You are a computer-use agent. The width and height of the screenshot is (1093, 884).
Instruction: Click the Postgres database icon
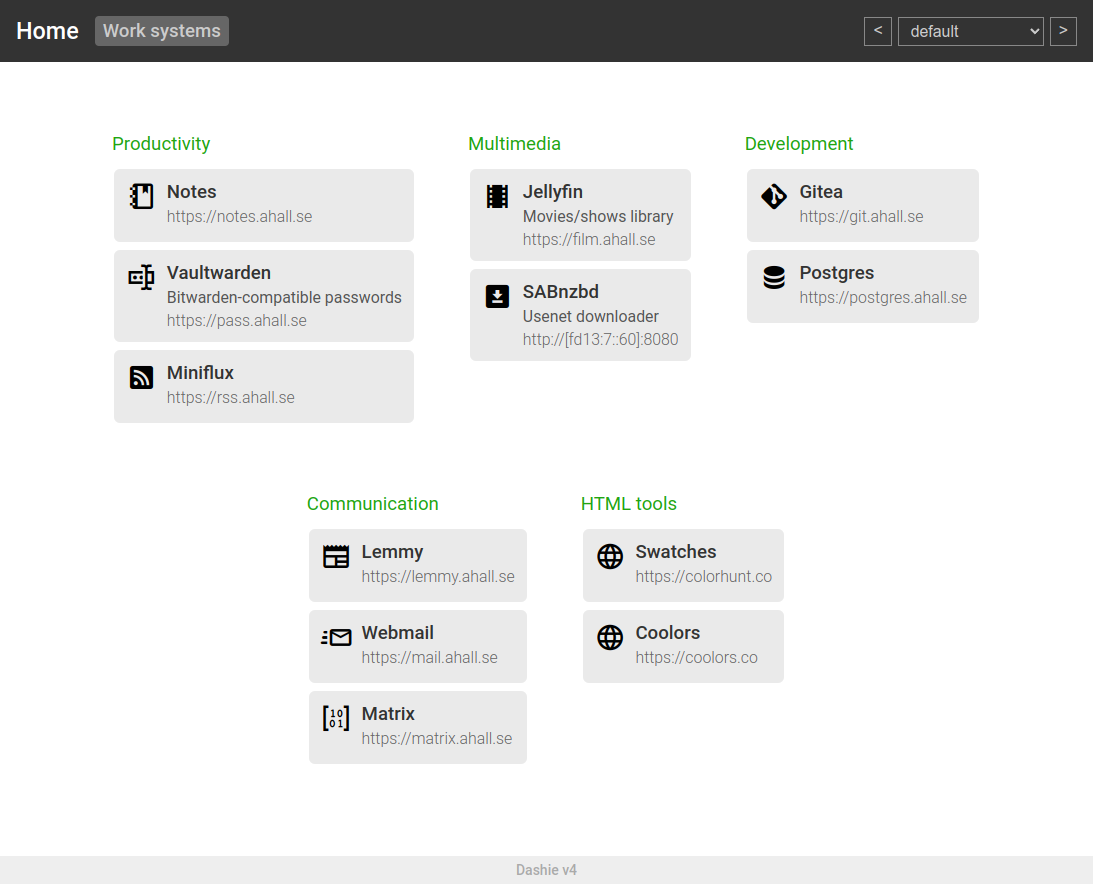(x=774, y=277)
